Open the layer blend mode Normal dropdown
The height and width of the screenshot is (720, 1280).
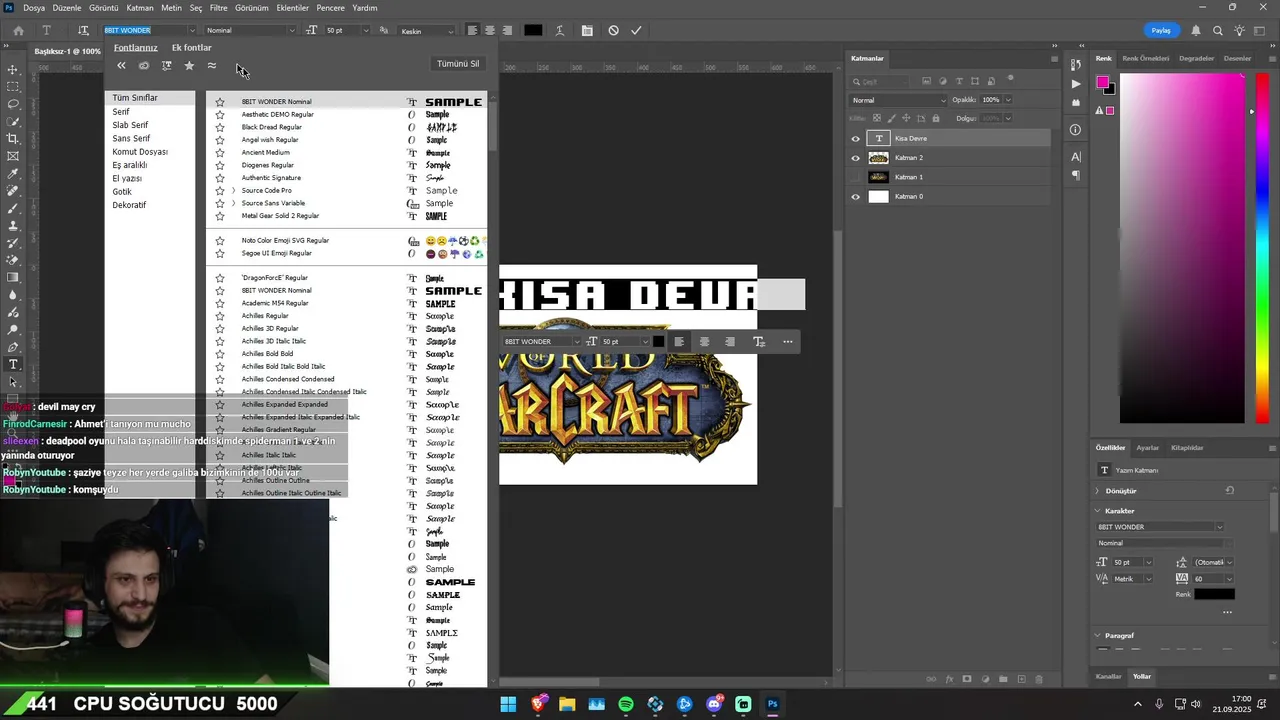(898, 100)
